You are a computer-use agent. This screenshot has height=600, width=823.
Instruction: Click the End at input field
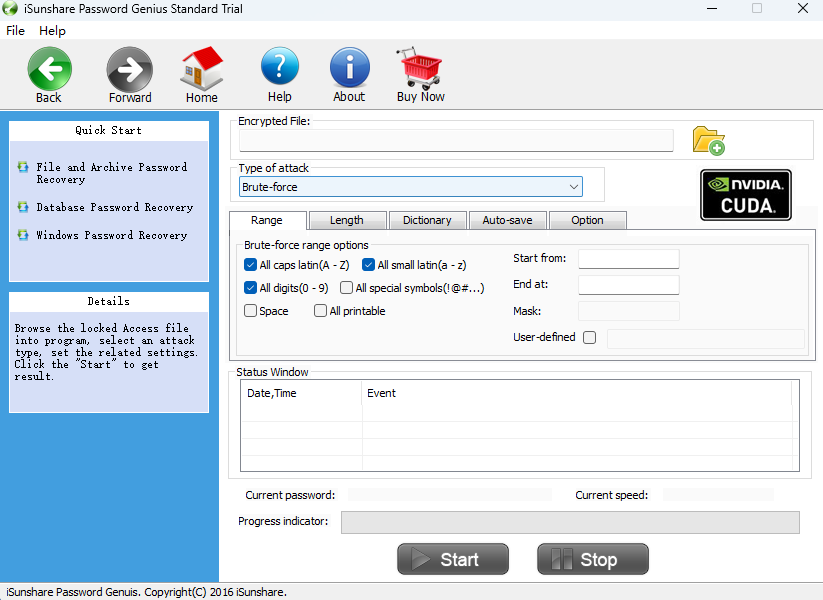(x=629, y=285)
